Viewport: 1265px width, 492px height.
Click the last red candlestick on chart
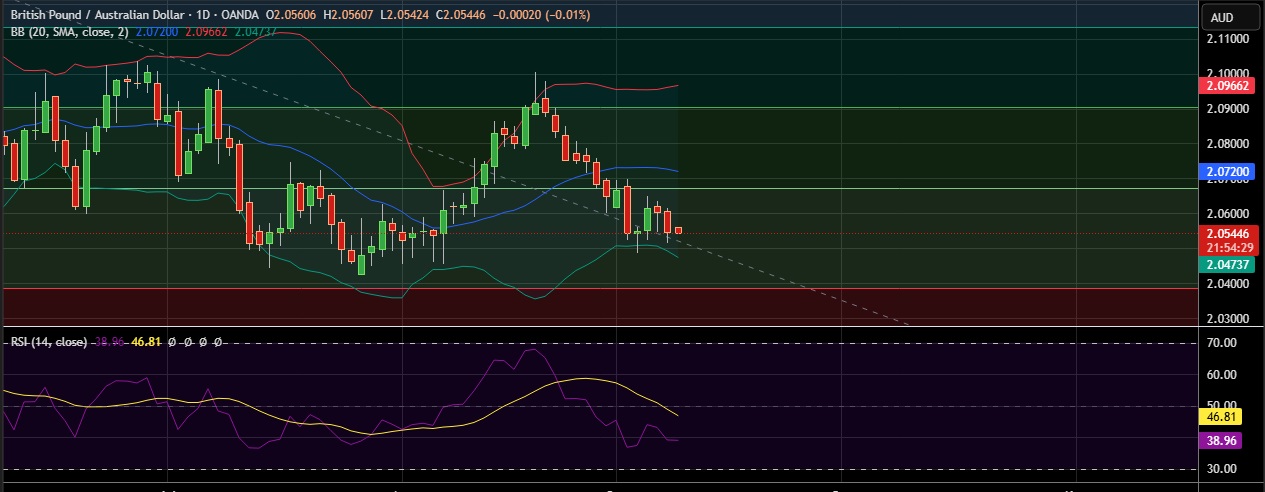pyautogui.click(x=678, y=231)
